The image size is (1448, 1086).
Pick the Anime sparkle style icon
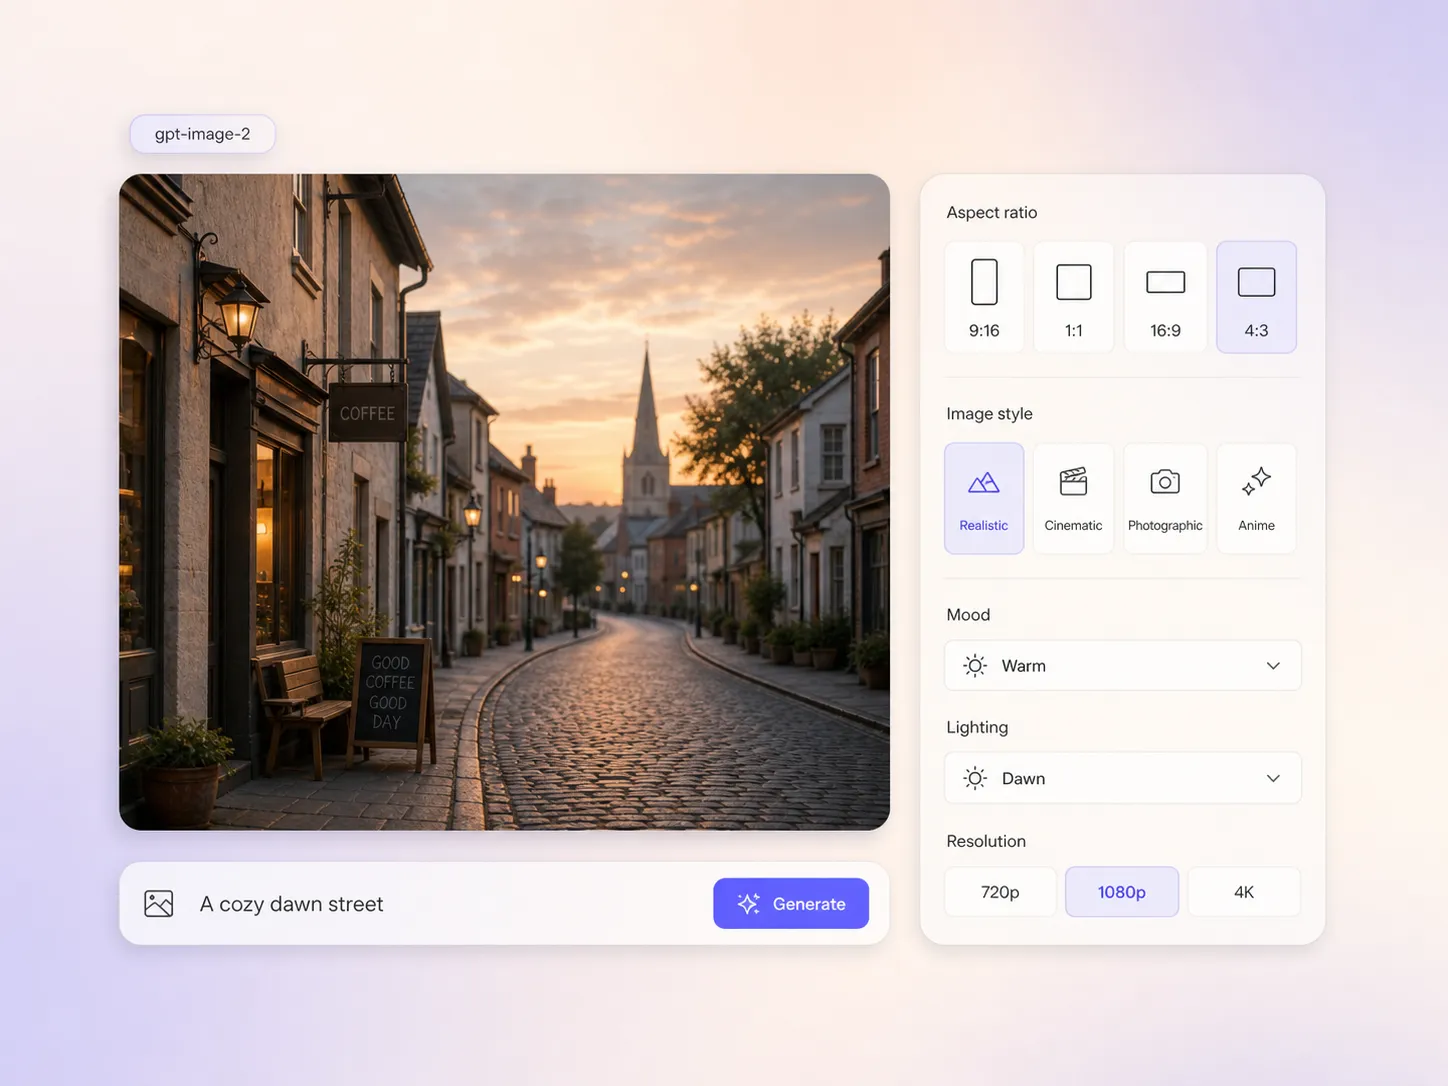click(1256, 481)
